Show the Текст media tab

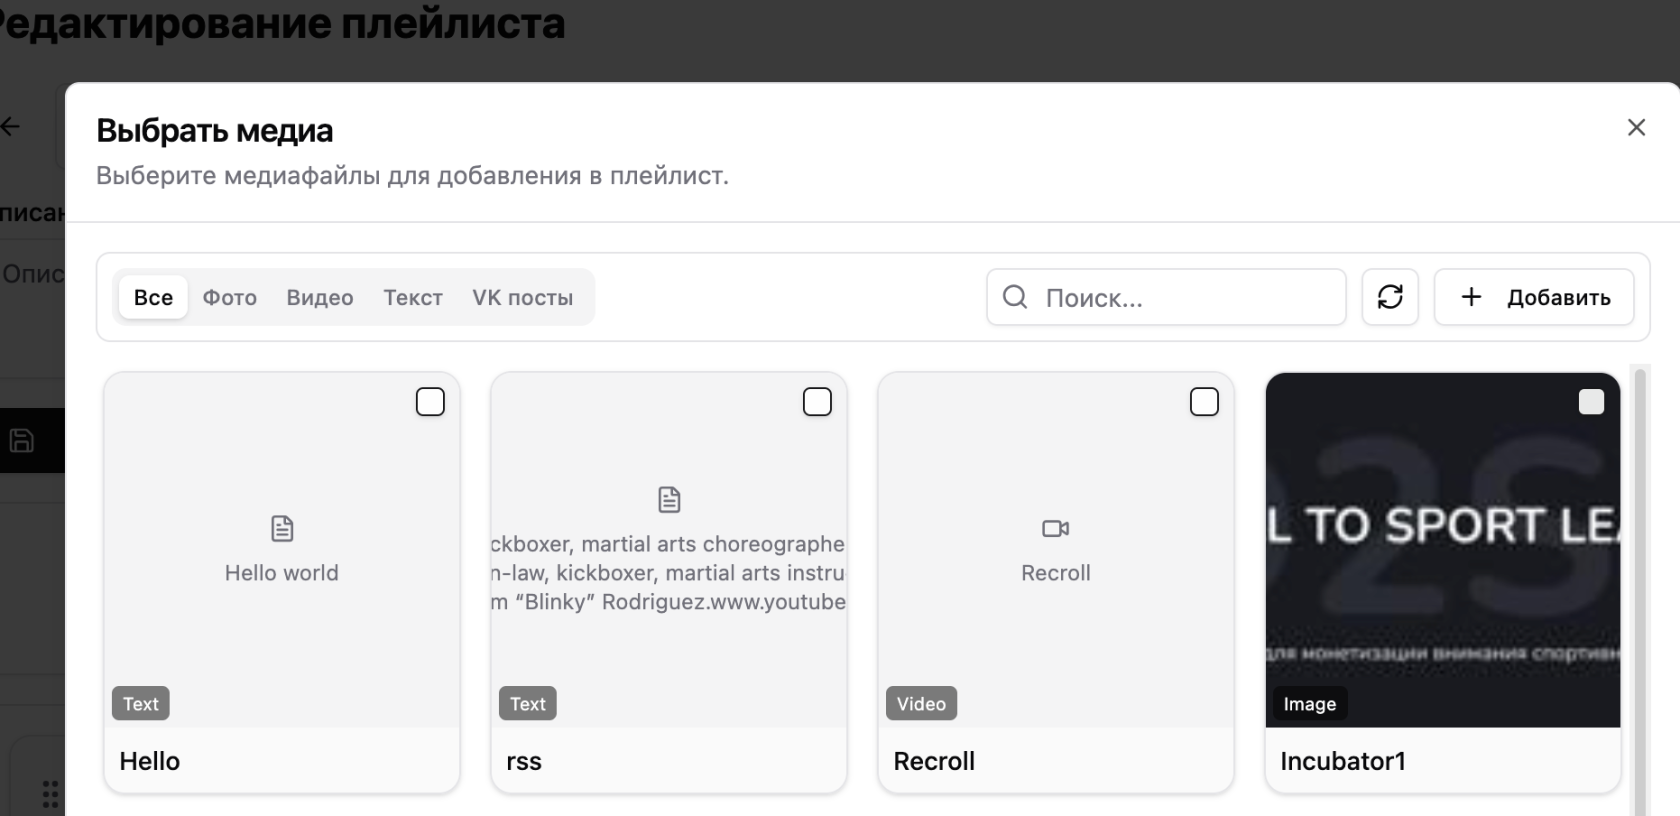point(413,298)
